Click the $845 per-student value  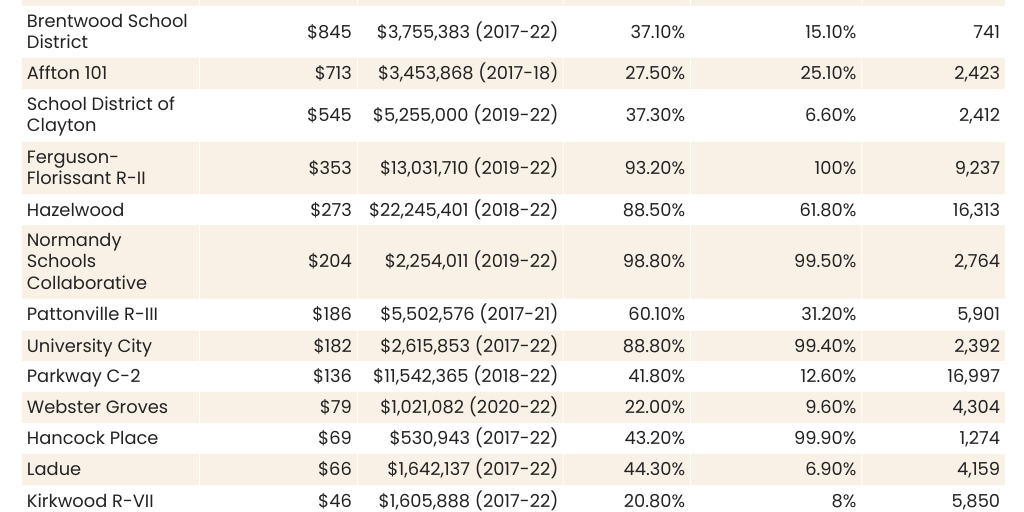point(329,32)
